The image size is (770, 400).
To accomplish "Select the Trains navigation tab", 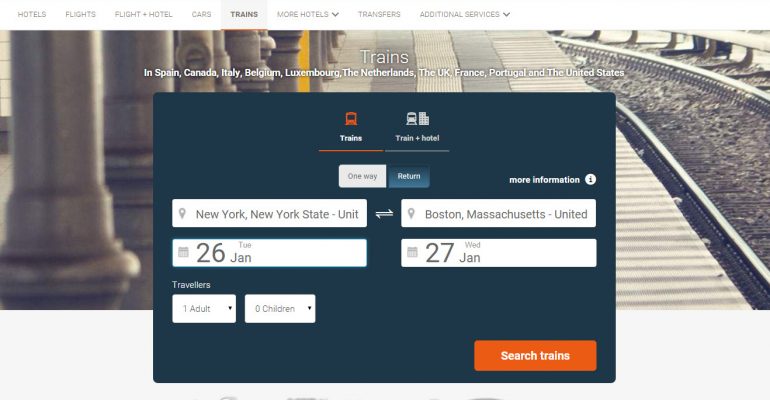I will pyautogui.click(x=244, y=14).
